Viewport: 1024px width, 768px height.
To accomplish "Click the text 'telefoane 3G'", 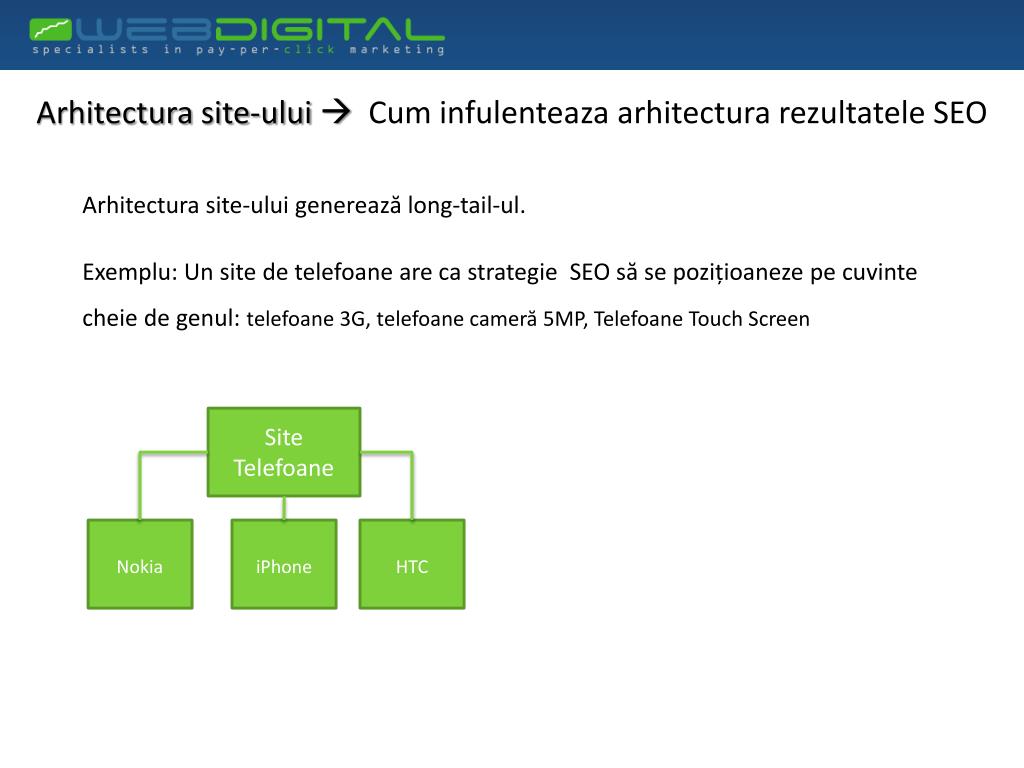I will point(308,319).
